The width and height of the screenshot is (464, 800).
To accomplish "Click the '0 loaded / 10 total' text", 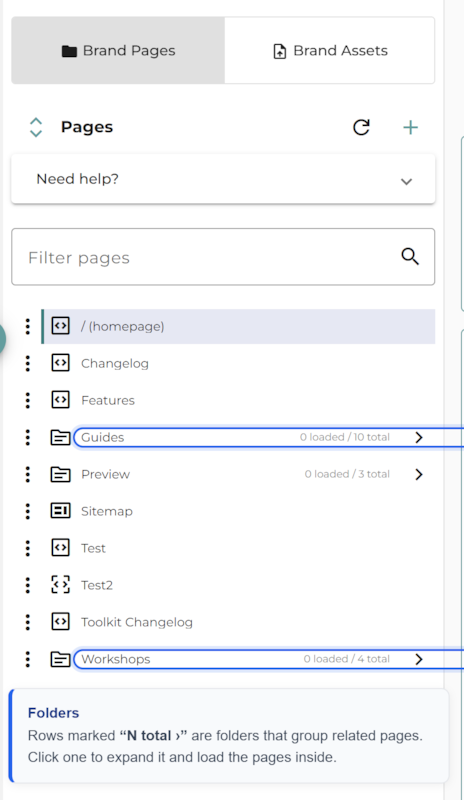I will [345, 437].
